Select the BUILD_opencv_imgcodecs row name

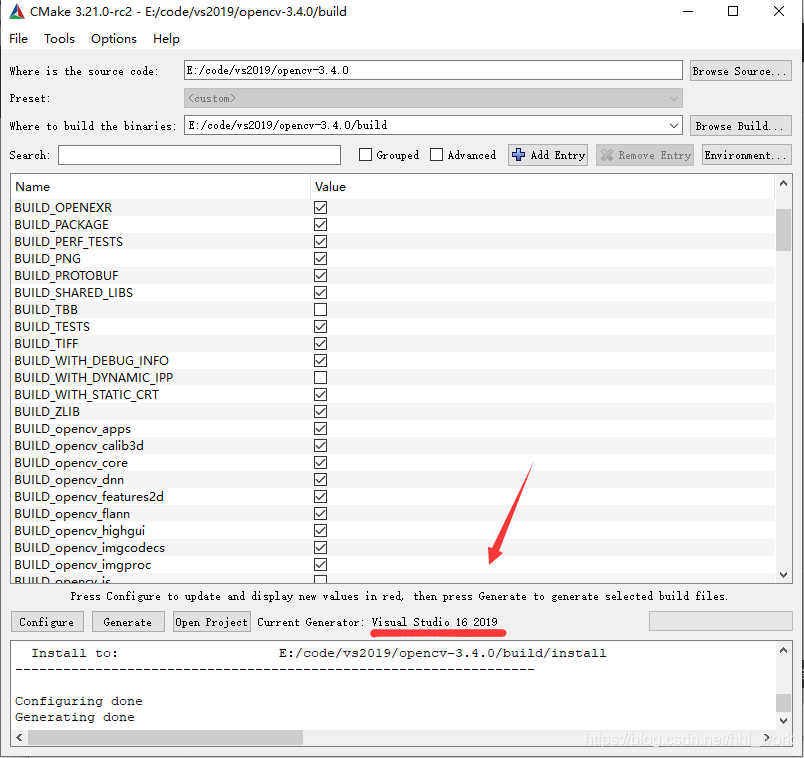[90, 548]
